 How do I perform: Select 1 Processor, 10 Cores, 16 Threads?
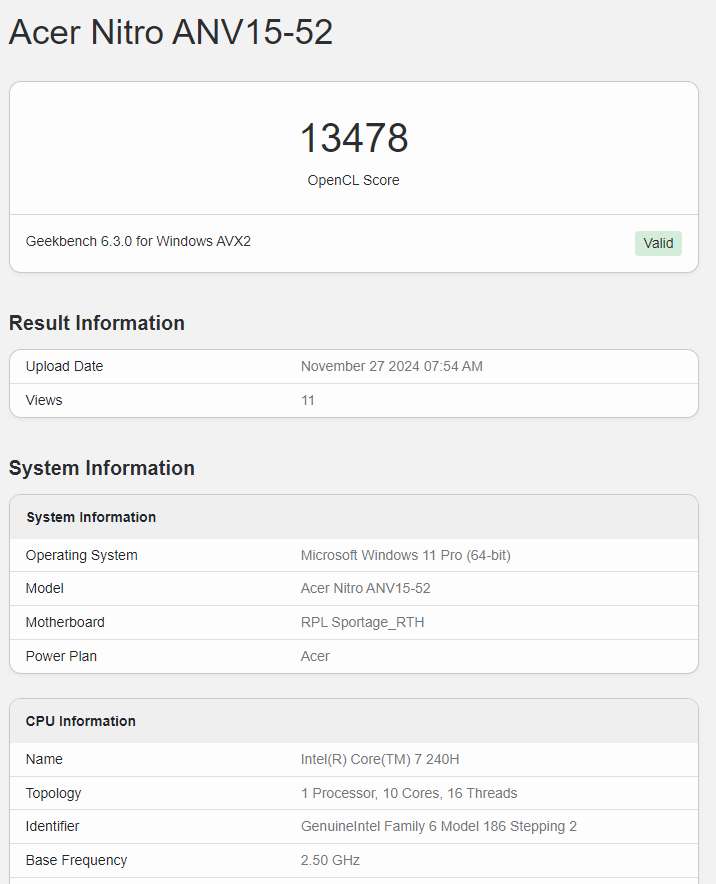409,793
